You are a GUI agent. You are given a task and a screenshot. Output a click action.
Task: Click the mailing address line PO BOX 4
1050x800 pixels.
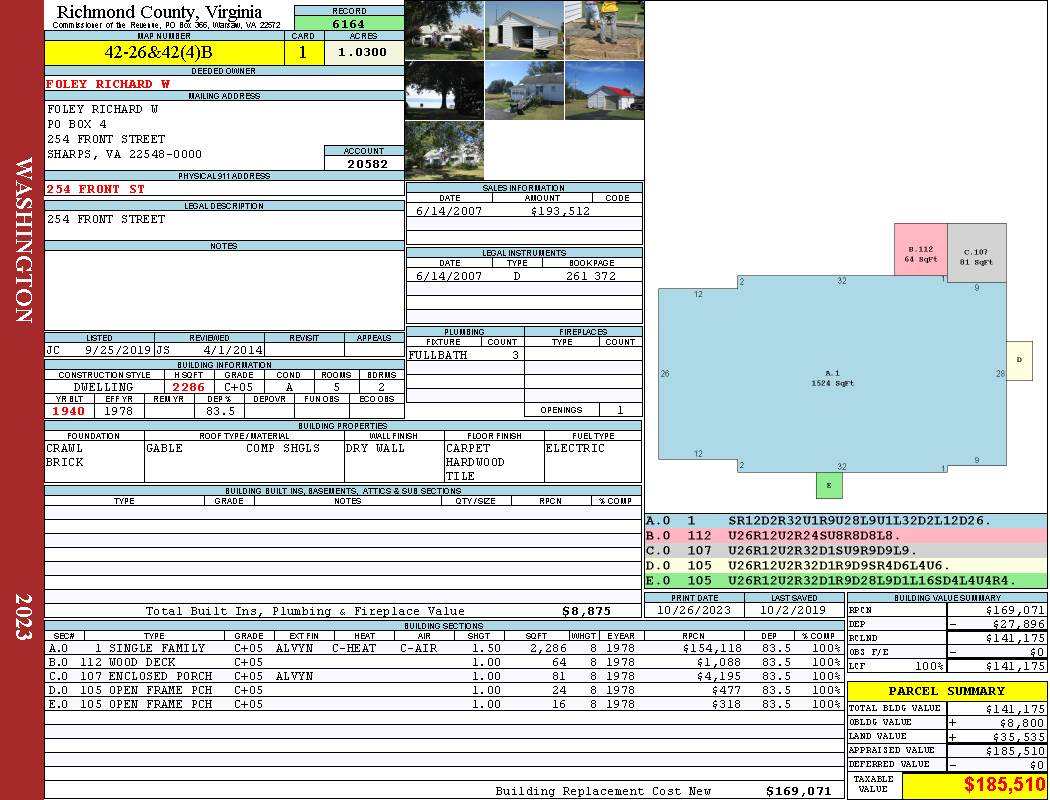(x=76, y=124)
